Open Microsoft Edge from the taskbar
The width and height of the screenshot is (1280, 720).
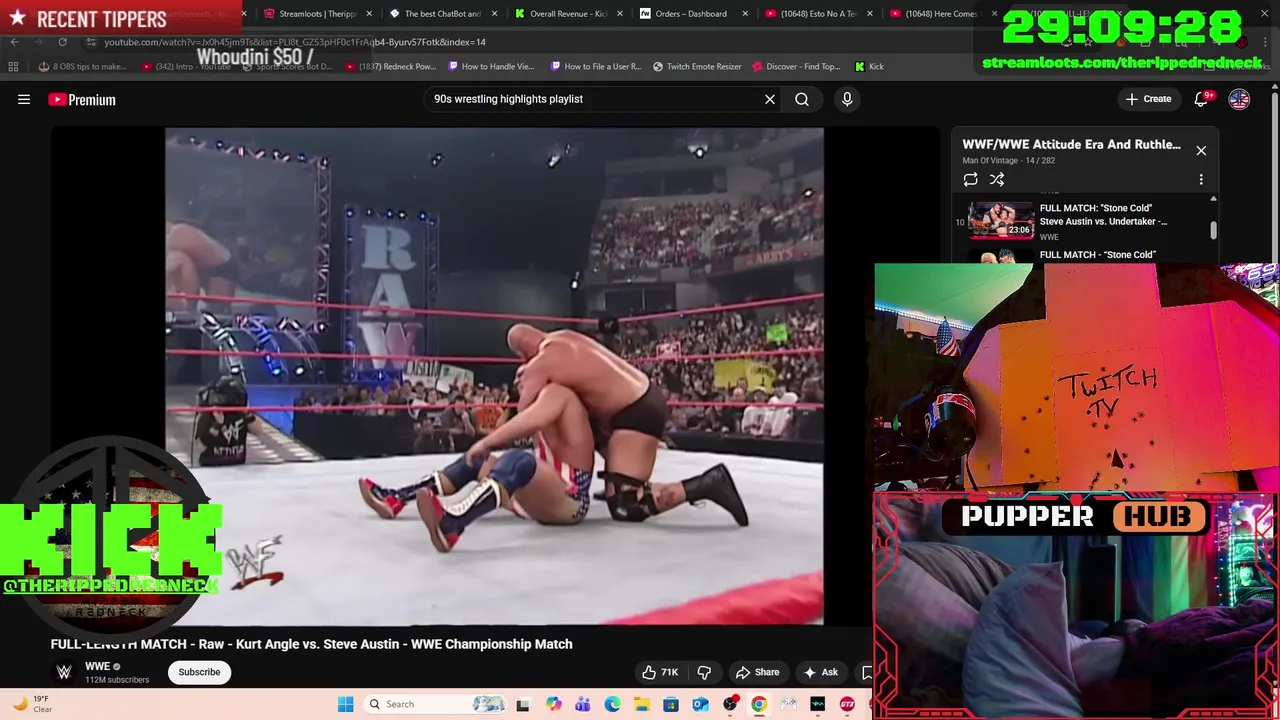(612, 704)
